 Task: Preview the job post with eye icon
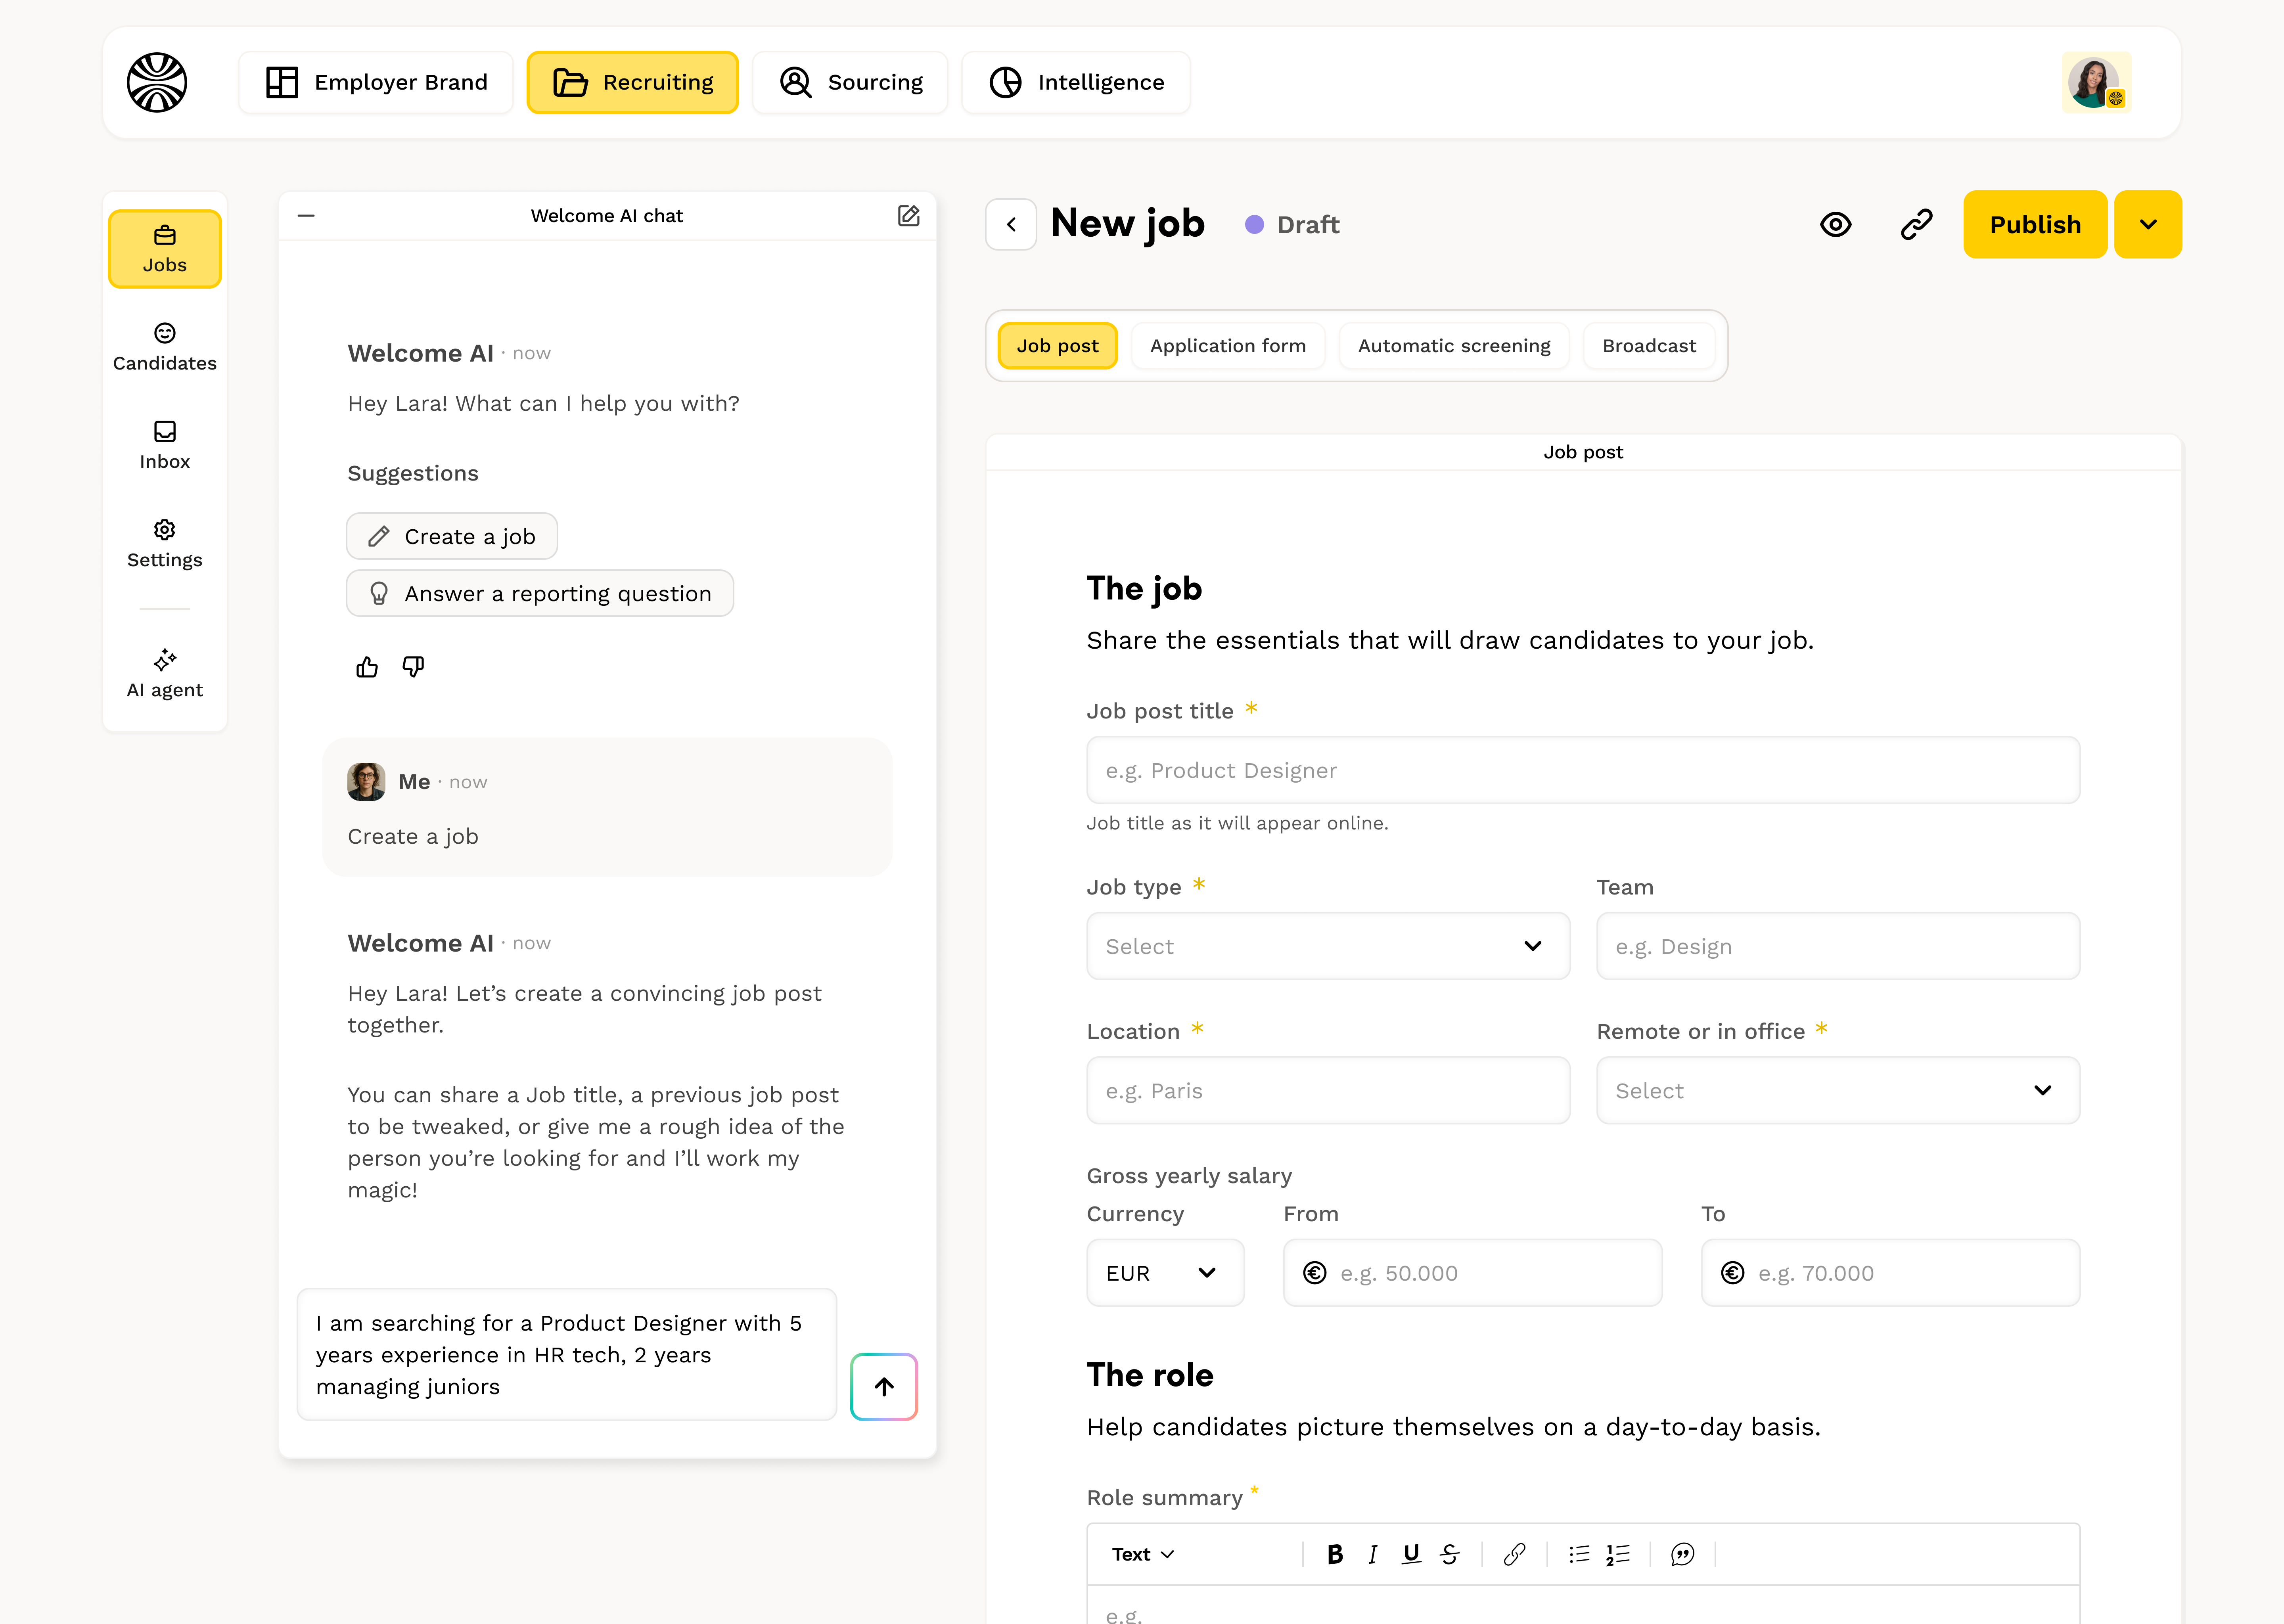pos(1835,225)
